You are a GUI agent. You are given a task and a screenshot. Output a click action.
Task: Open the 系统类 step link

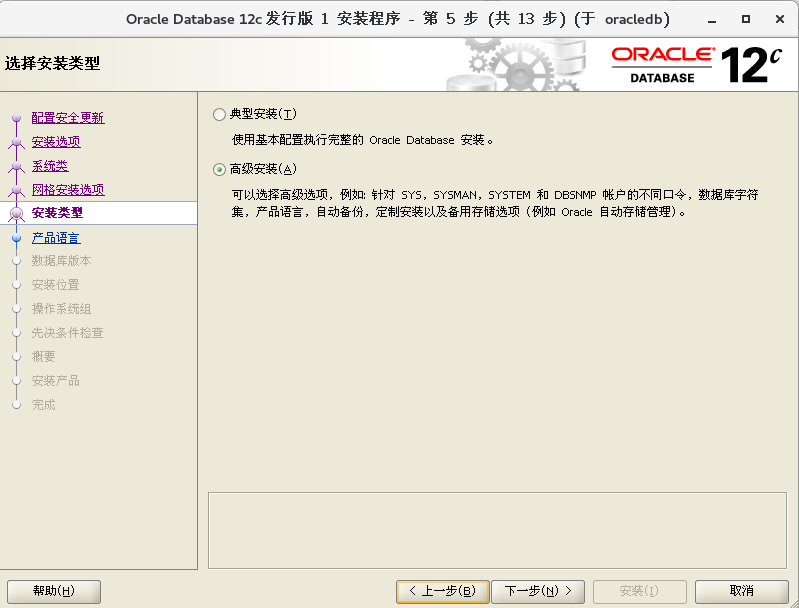[x=50, y=166]
